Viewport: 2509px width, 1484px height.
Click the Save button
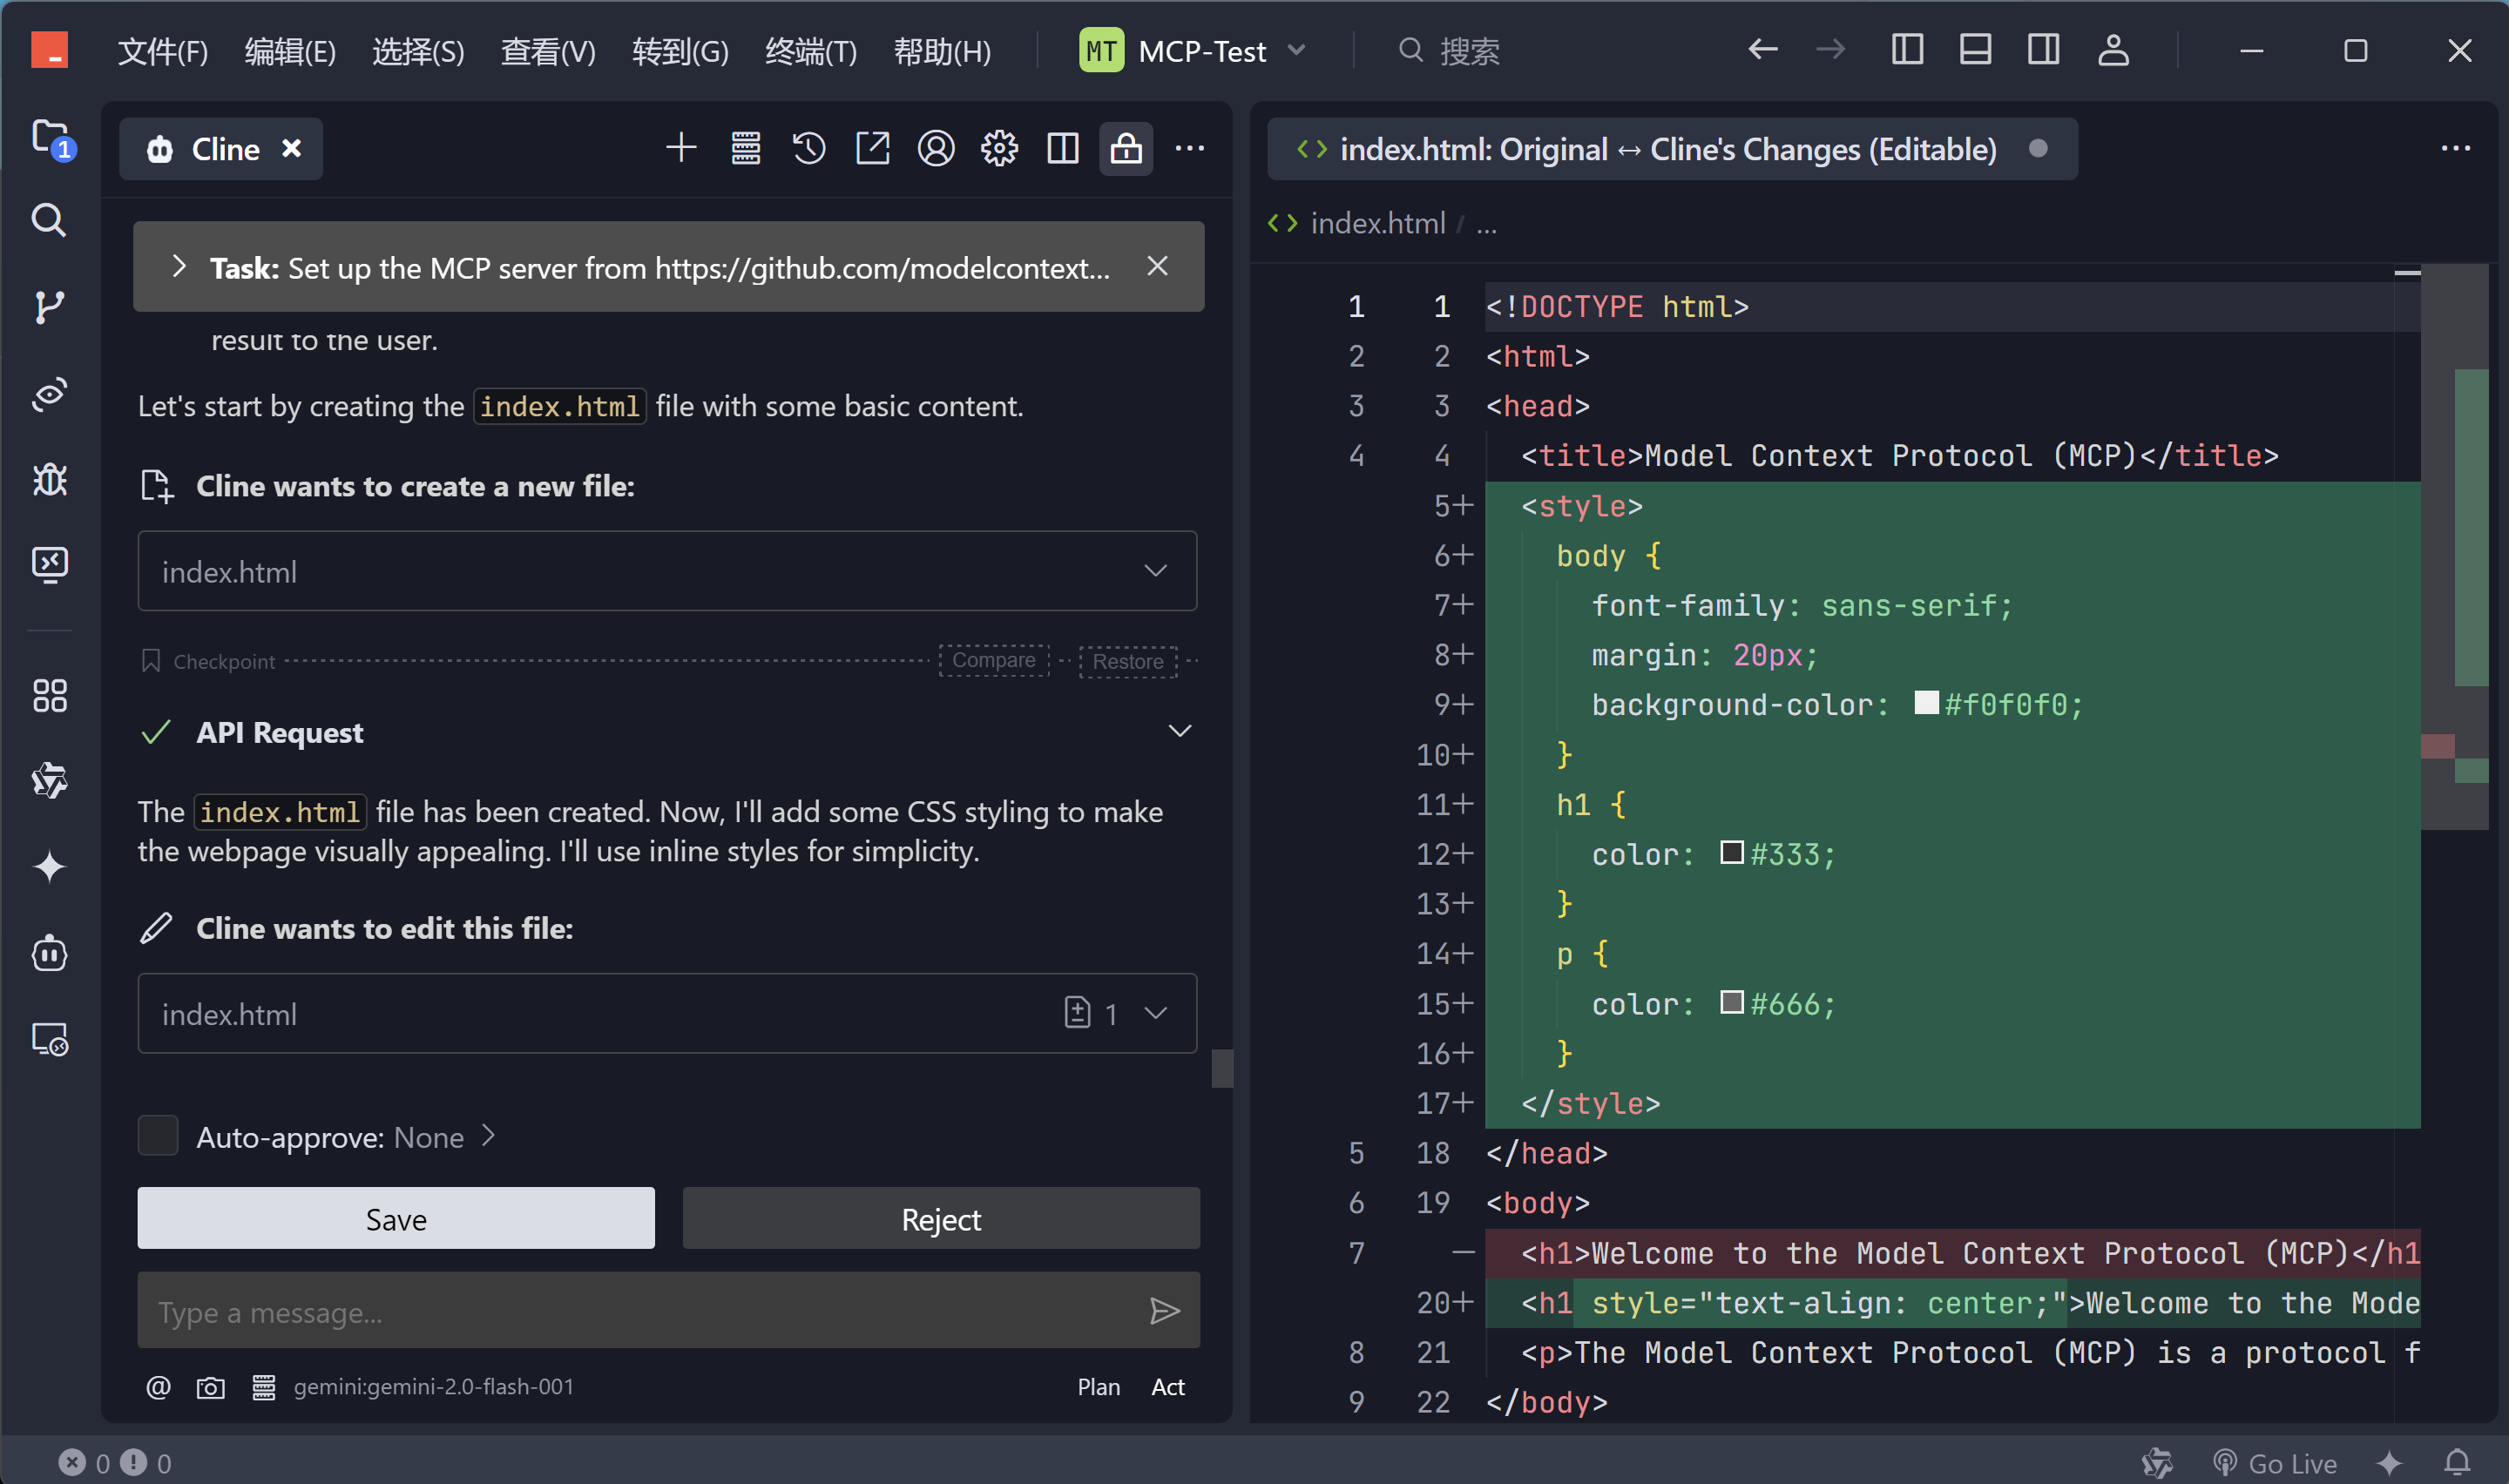(x=396, y=1219)
